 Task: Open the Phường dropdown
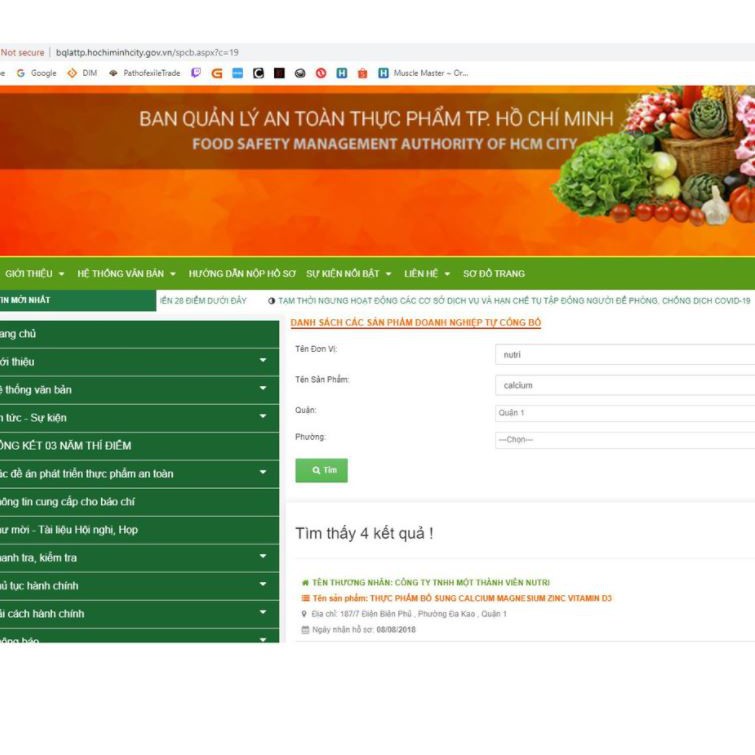pyautogui.click(x=624, y=440)
